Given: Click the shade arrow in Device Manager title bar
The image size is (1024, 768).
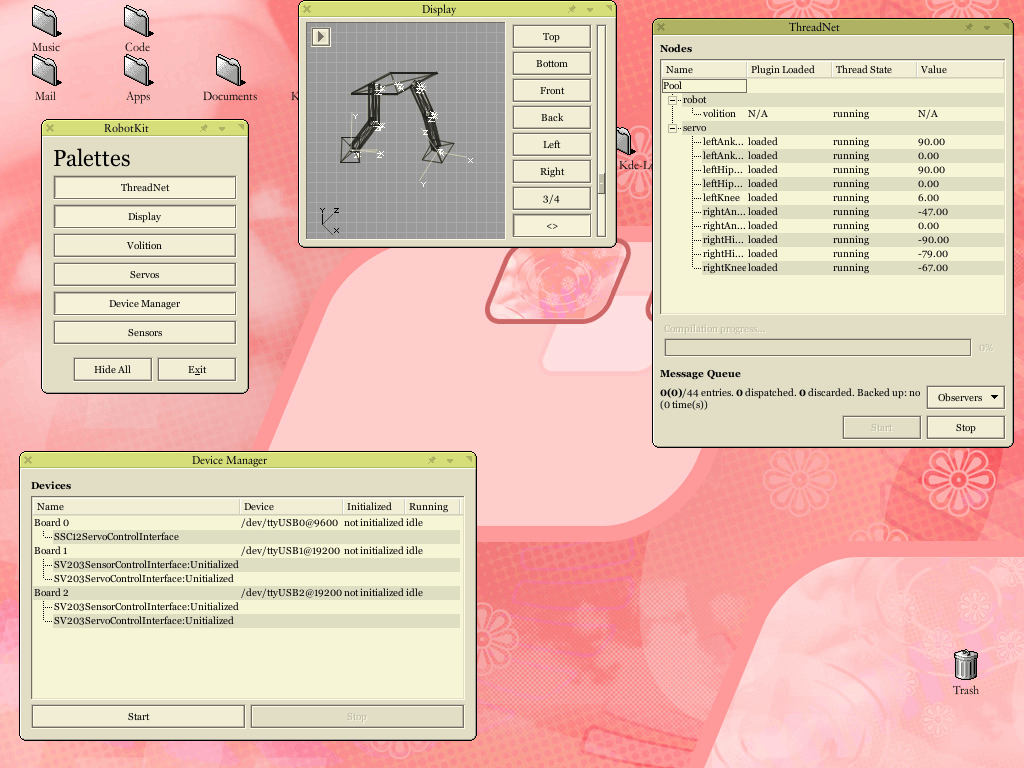Looking at the screenshot, I should point(450,460).
